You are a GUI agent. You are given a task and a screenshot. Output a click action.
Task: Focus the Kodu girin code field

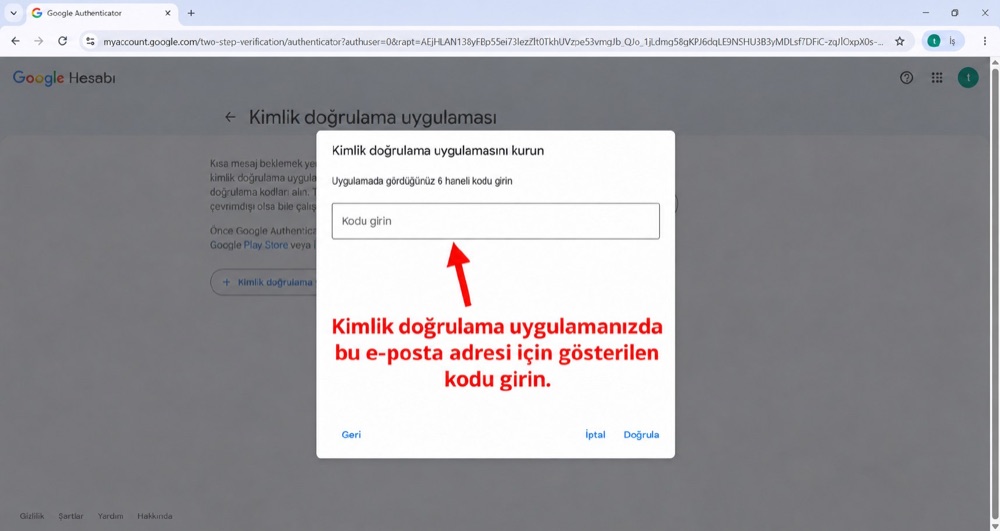coord(496,221)
